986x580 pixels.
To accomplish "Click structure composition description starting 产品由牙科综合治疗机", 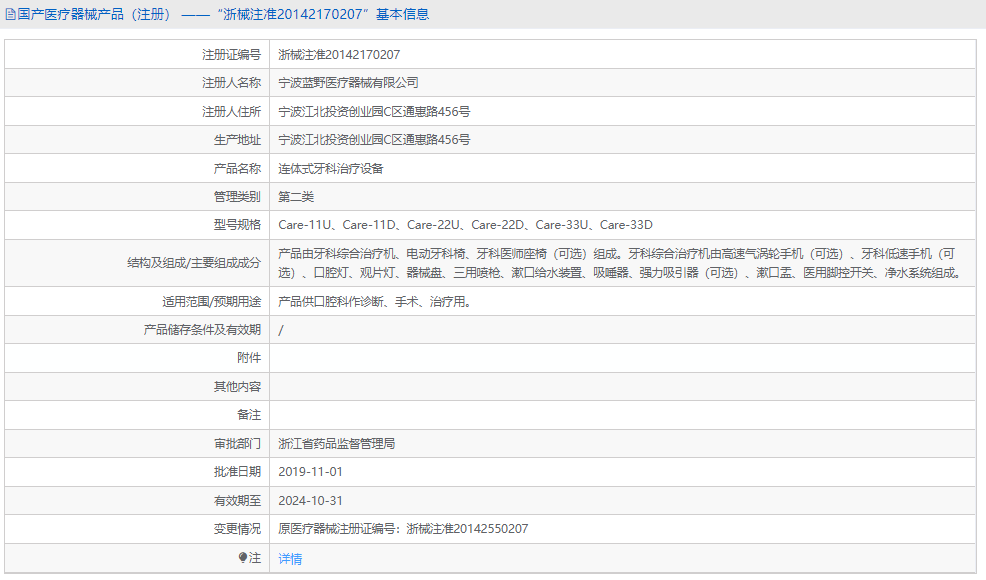I will [x=619, y=263].
